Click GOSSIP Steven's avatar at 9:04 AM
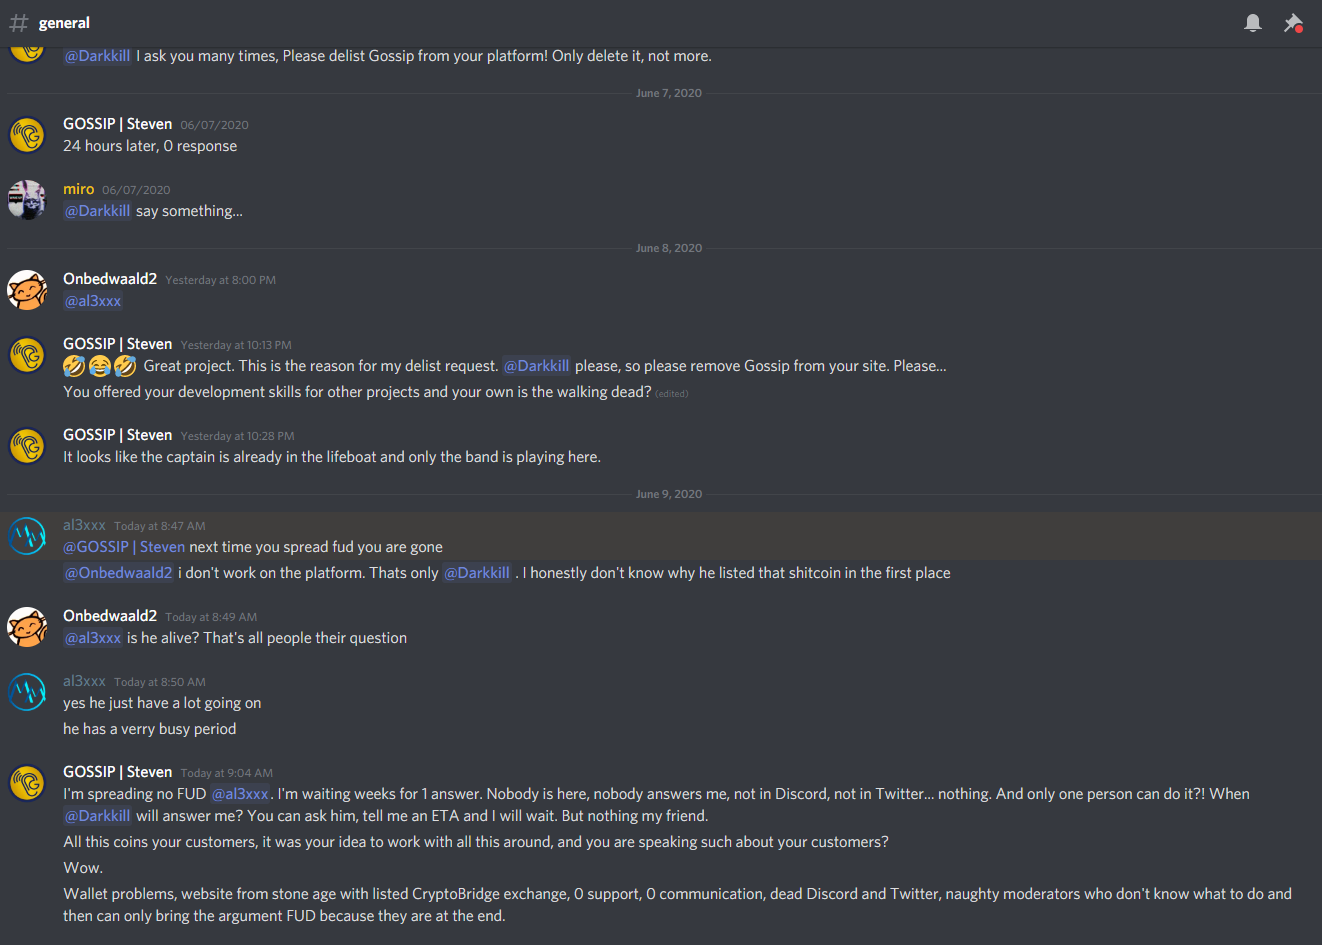 (27, 783)
